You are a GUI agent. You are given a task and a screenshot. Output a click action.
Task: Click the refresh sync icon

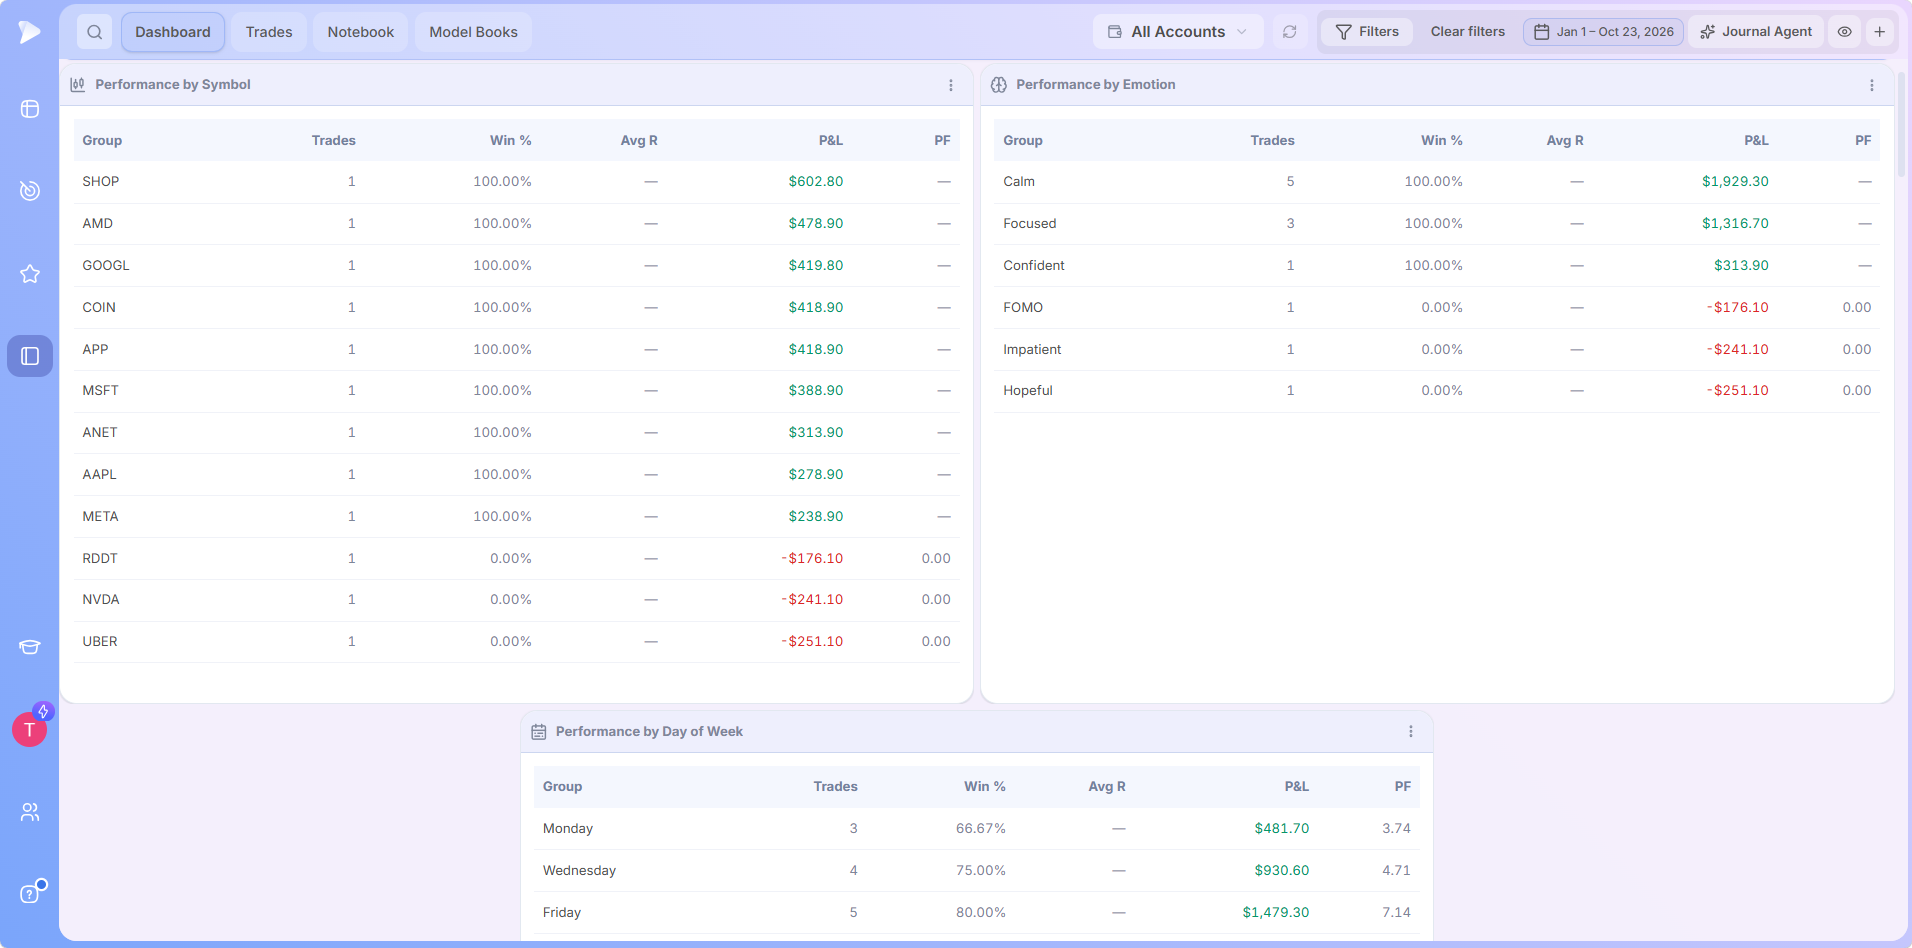pos(1290,32)
